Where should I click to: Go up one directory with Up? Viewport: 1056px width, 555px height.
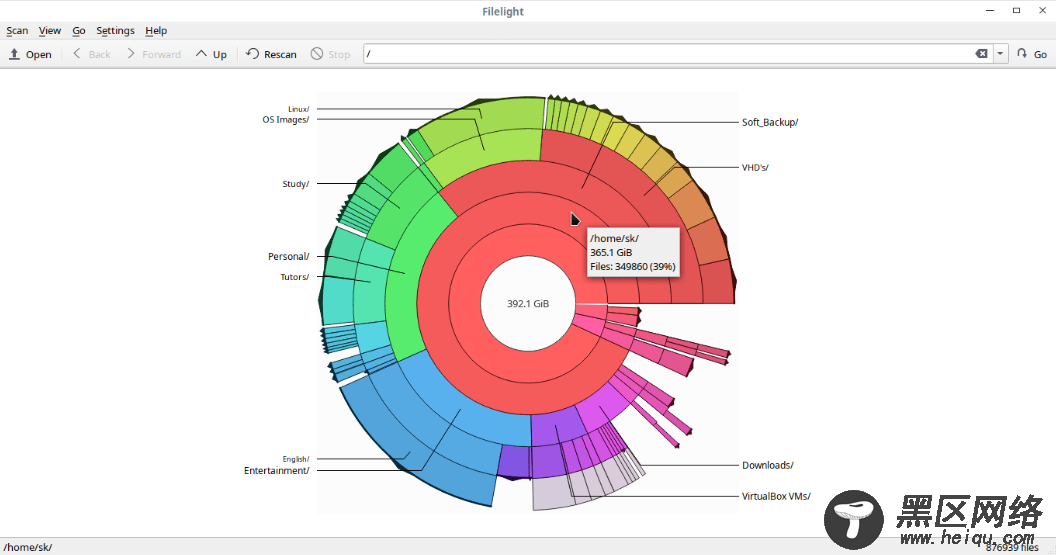211,54
